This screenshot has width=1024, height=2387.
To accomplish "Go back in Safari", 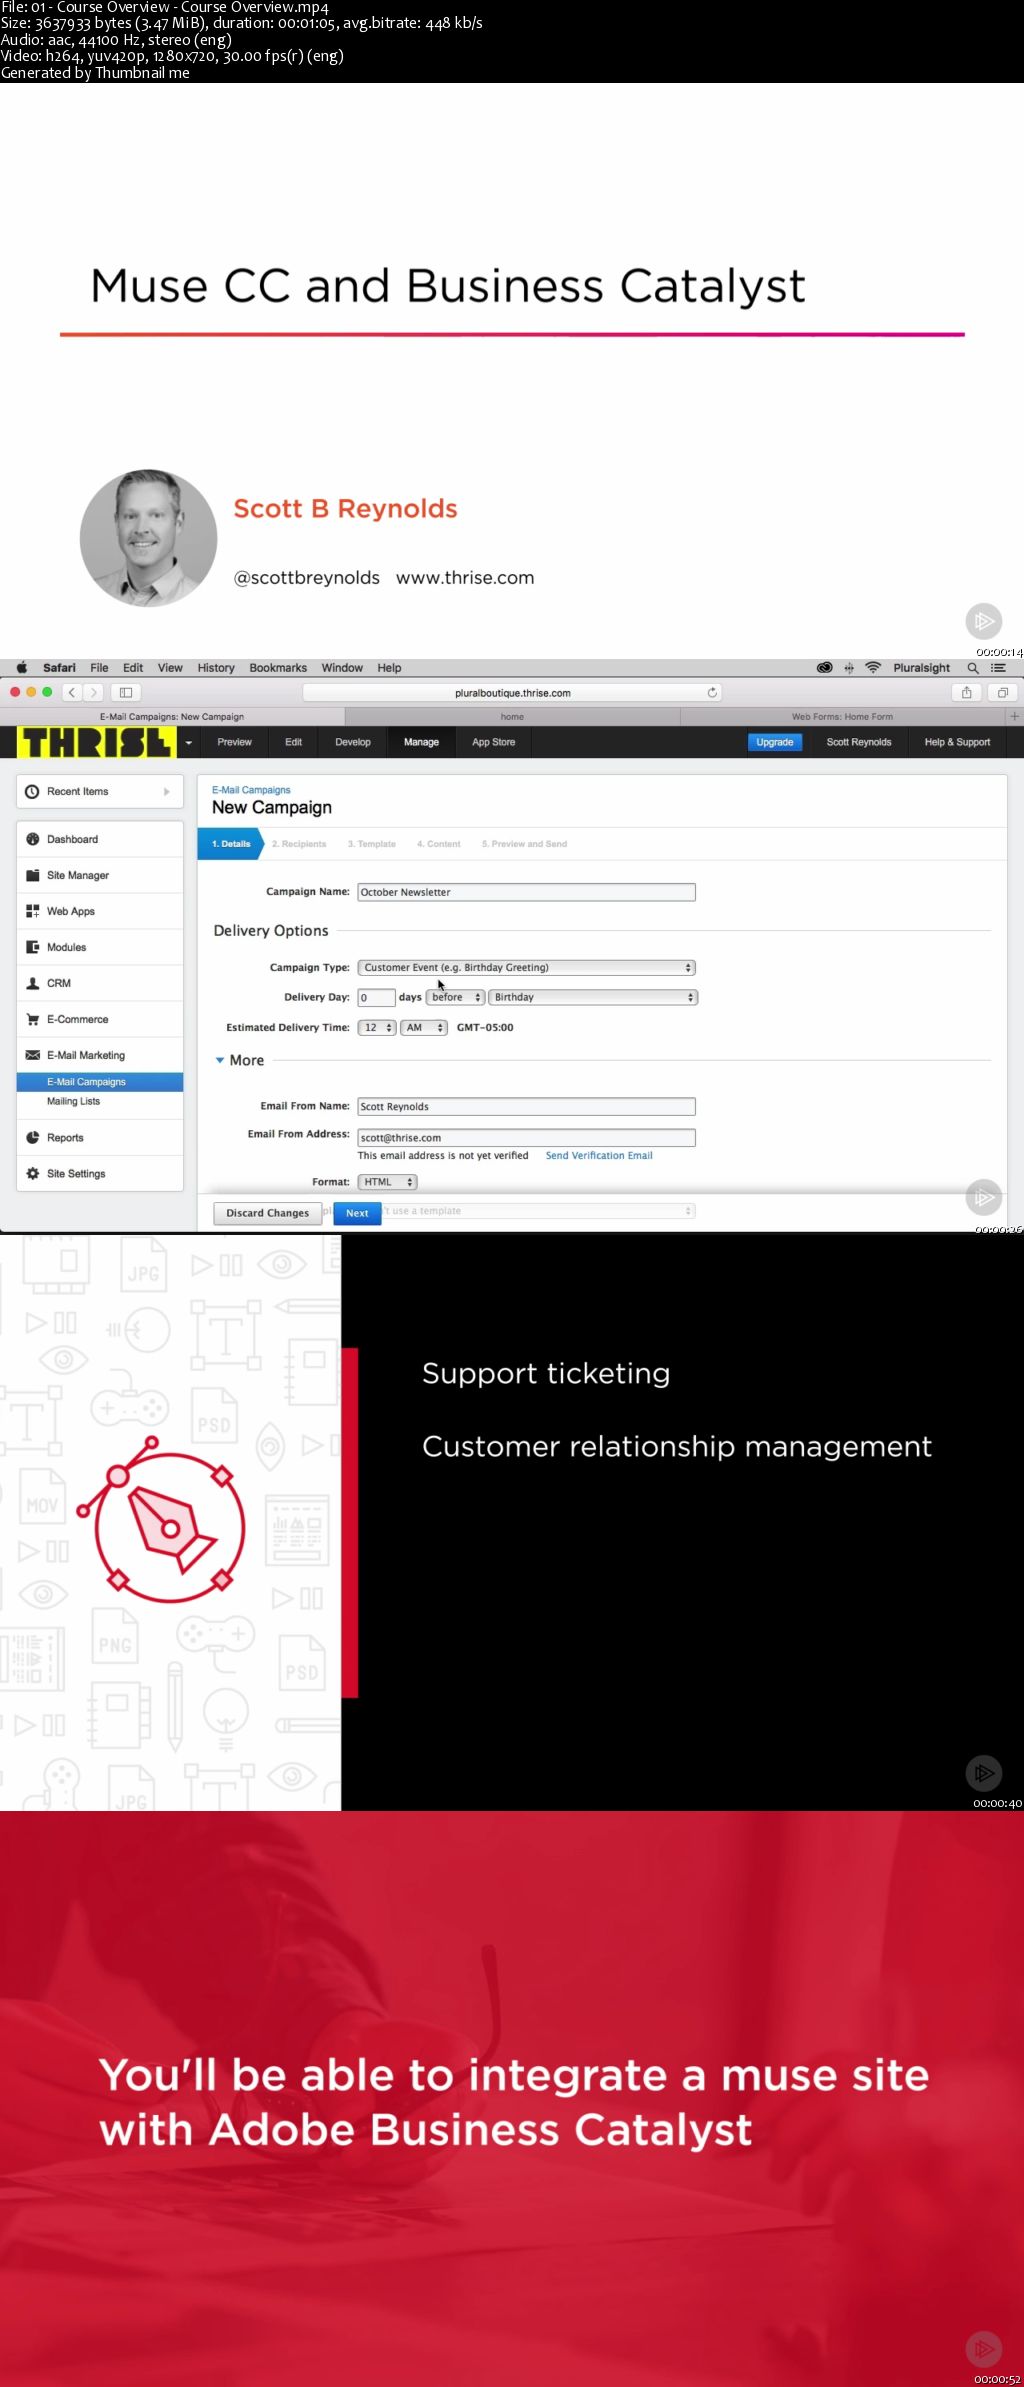I will click(x=72, y=692).
